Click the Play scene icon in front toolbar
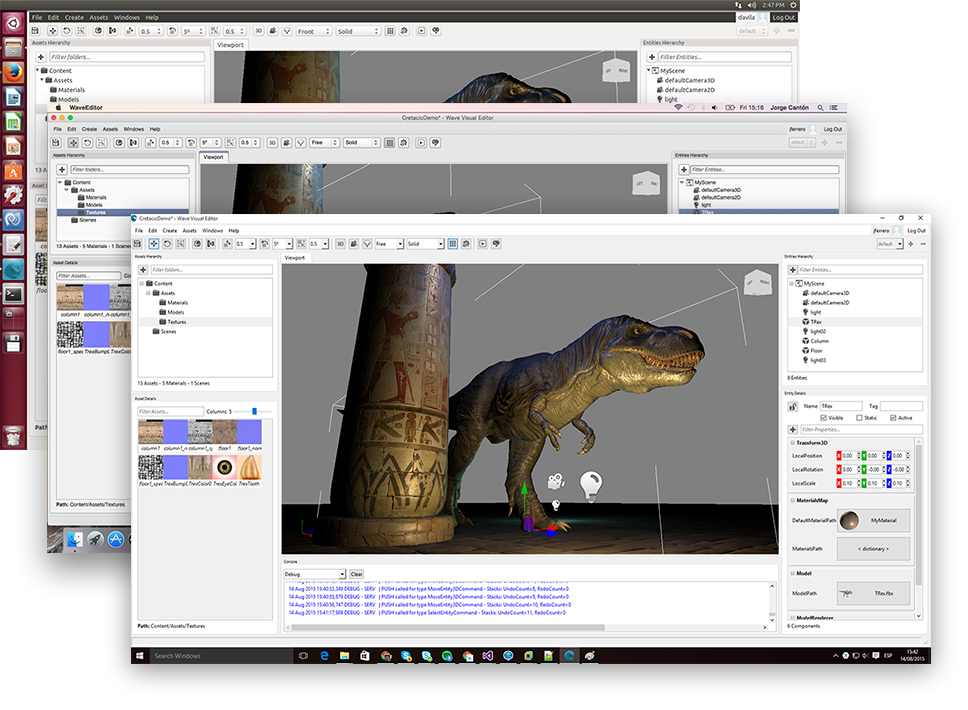 [x=483, y=244]
